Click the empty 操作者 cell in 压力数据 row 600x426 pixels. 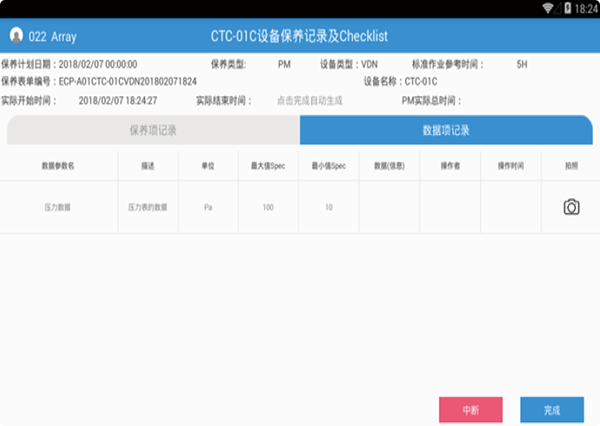[x=450, y=207]
